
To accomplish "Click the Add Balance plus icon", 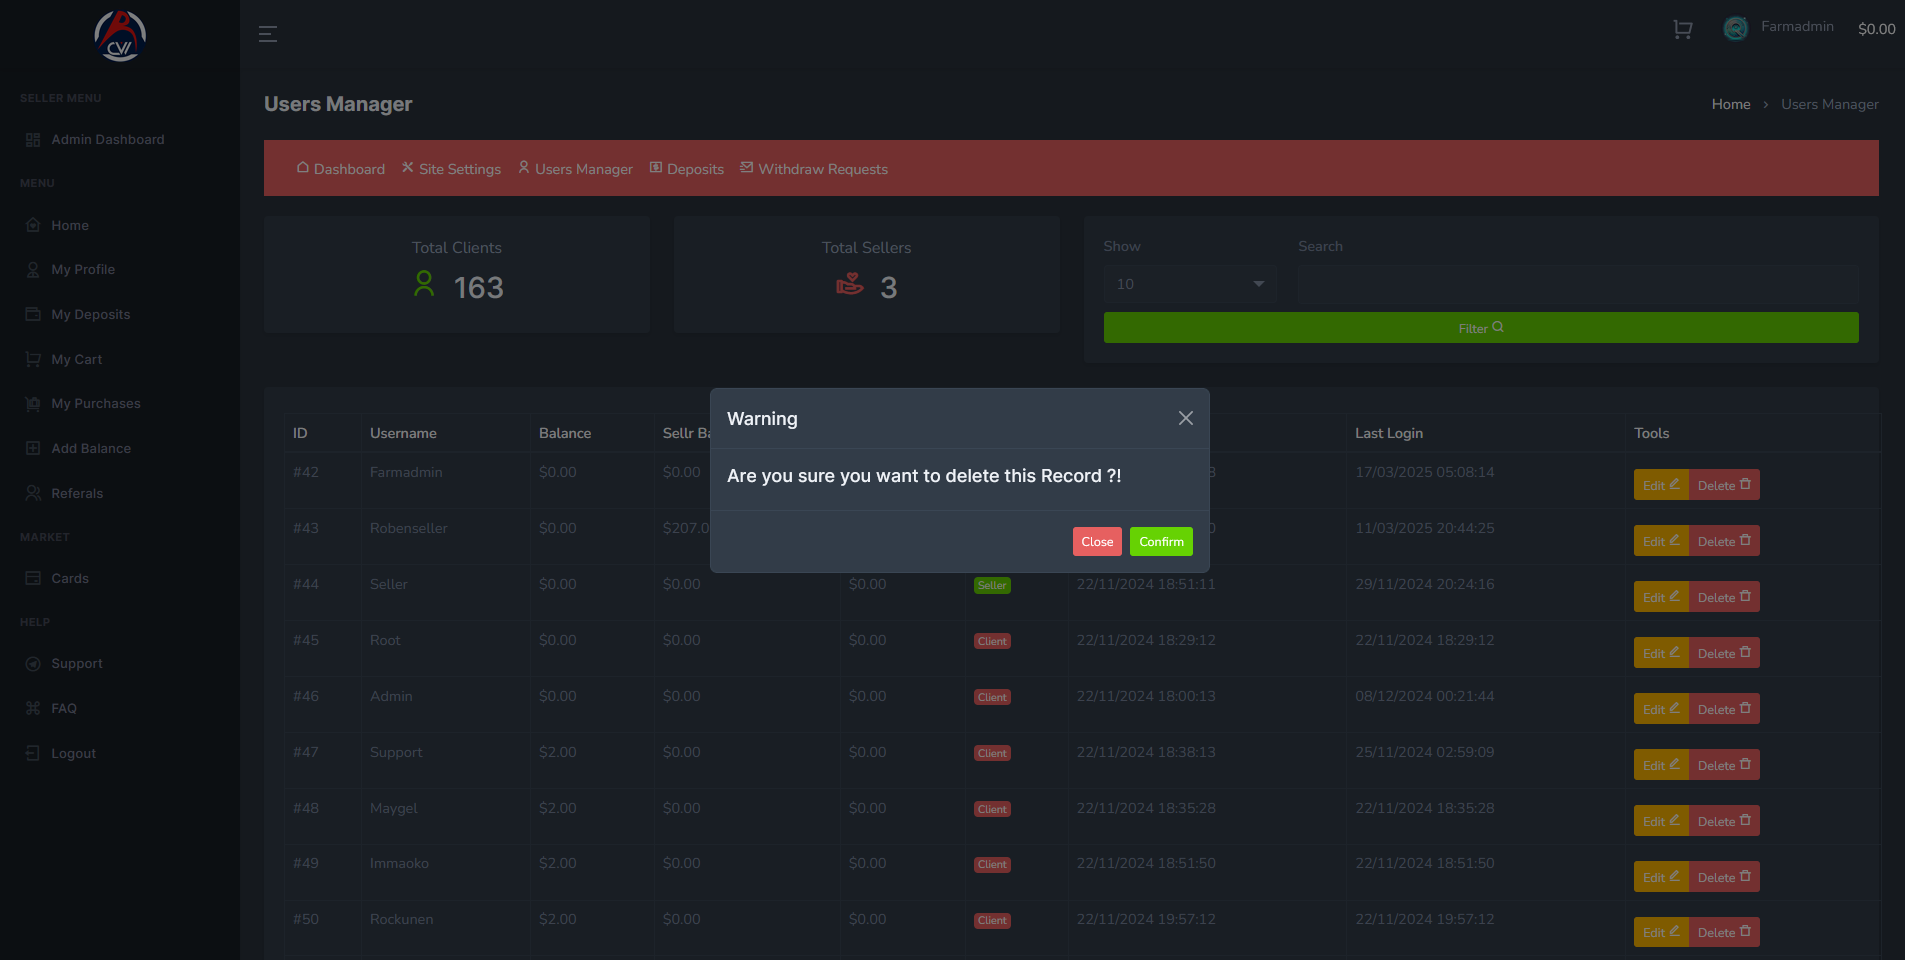I will click(33, 448).
